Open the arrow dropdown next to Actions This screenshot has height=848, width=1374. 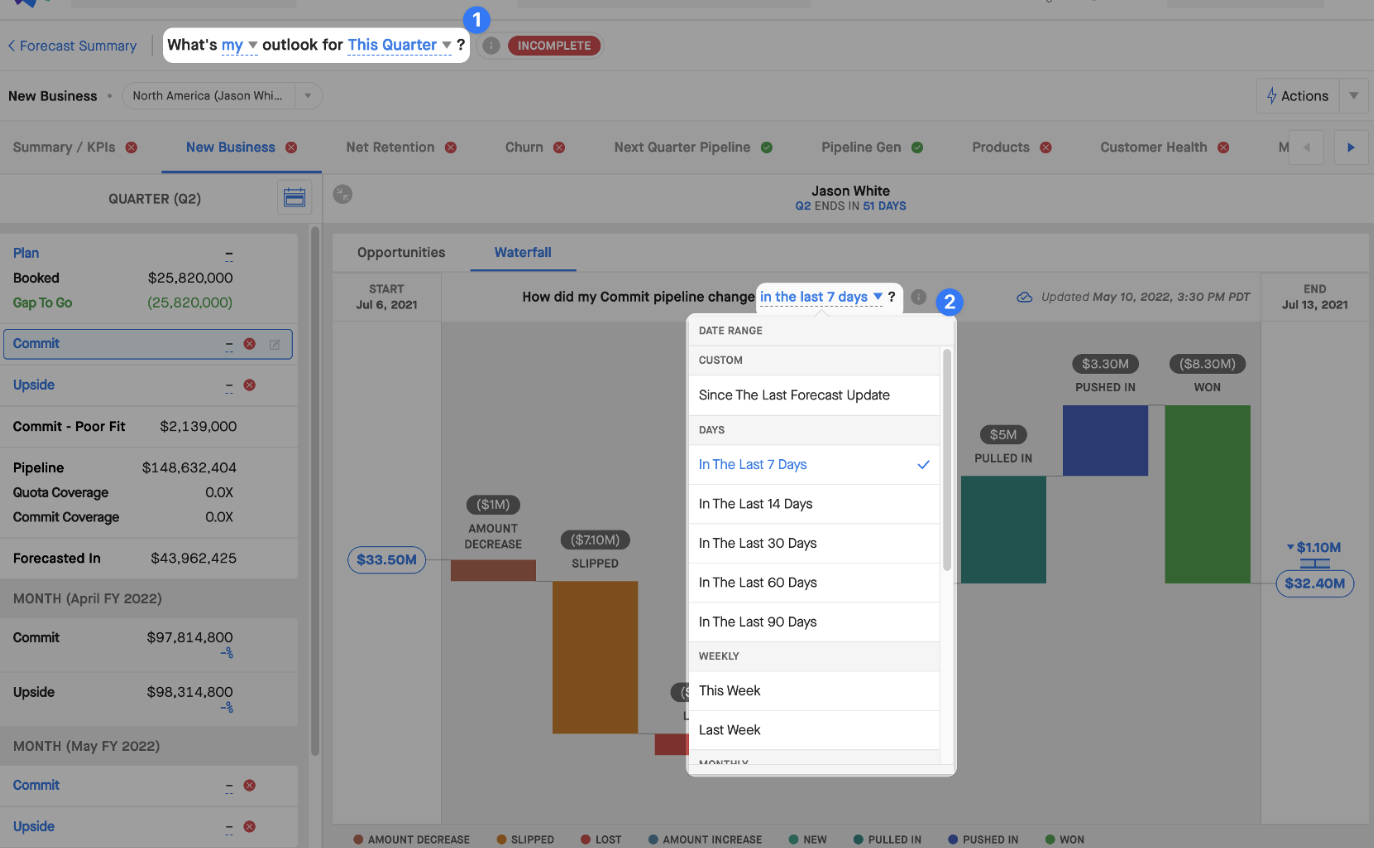click(1353, 96)
